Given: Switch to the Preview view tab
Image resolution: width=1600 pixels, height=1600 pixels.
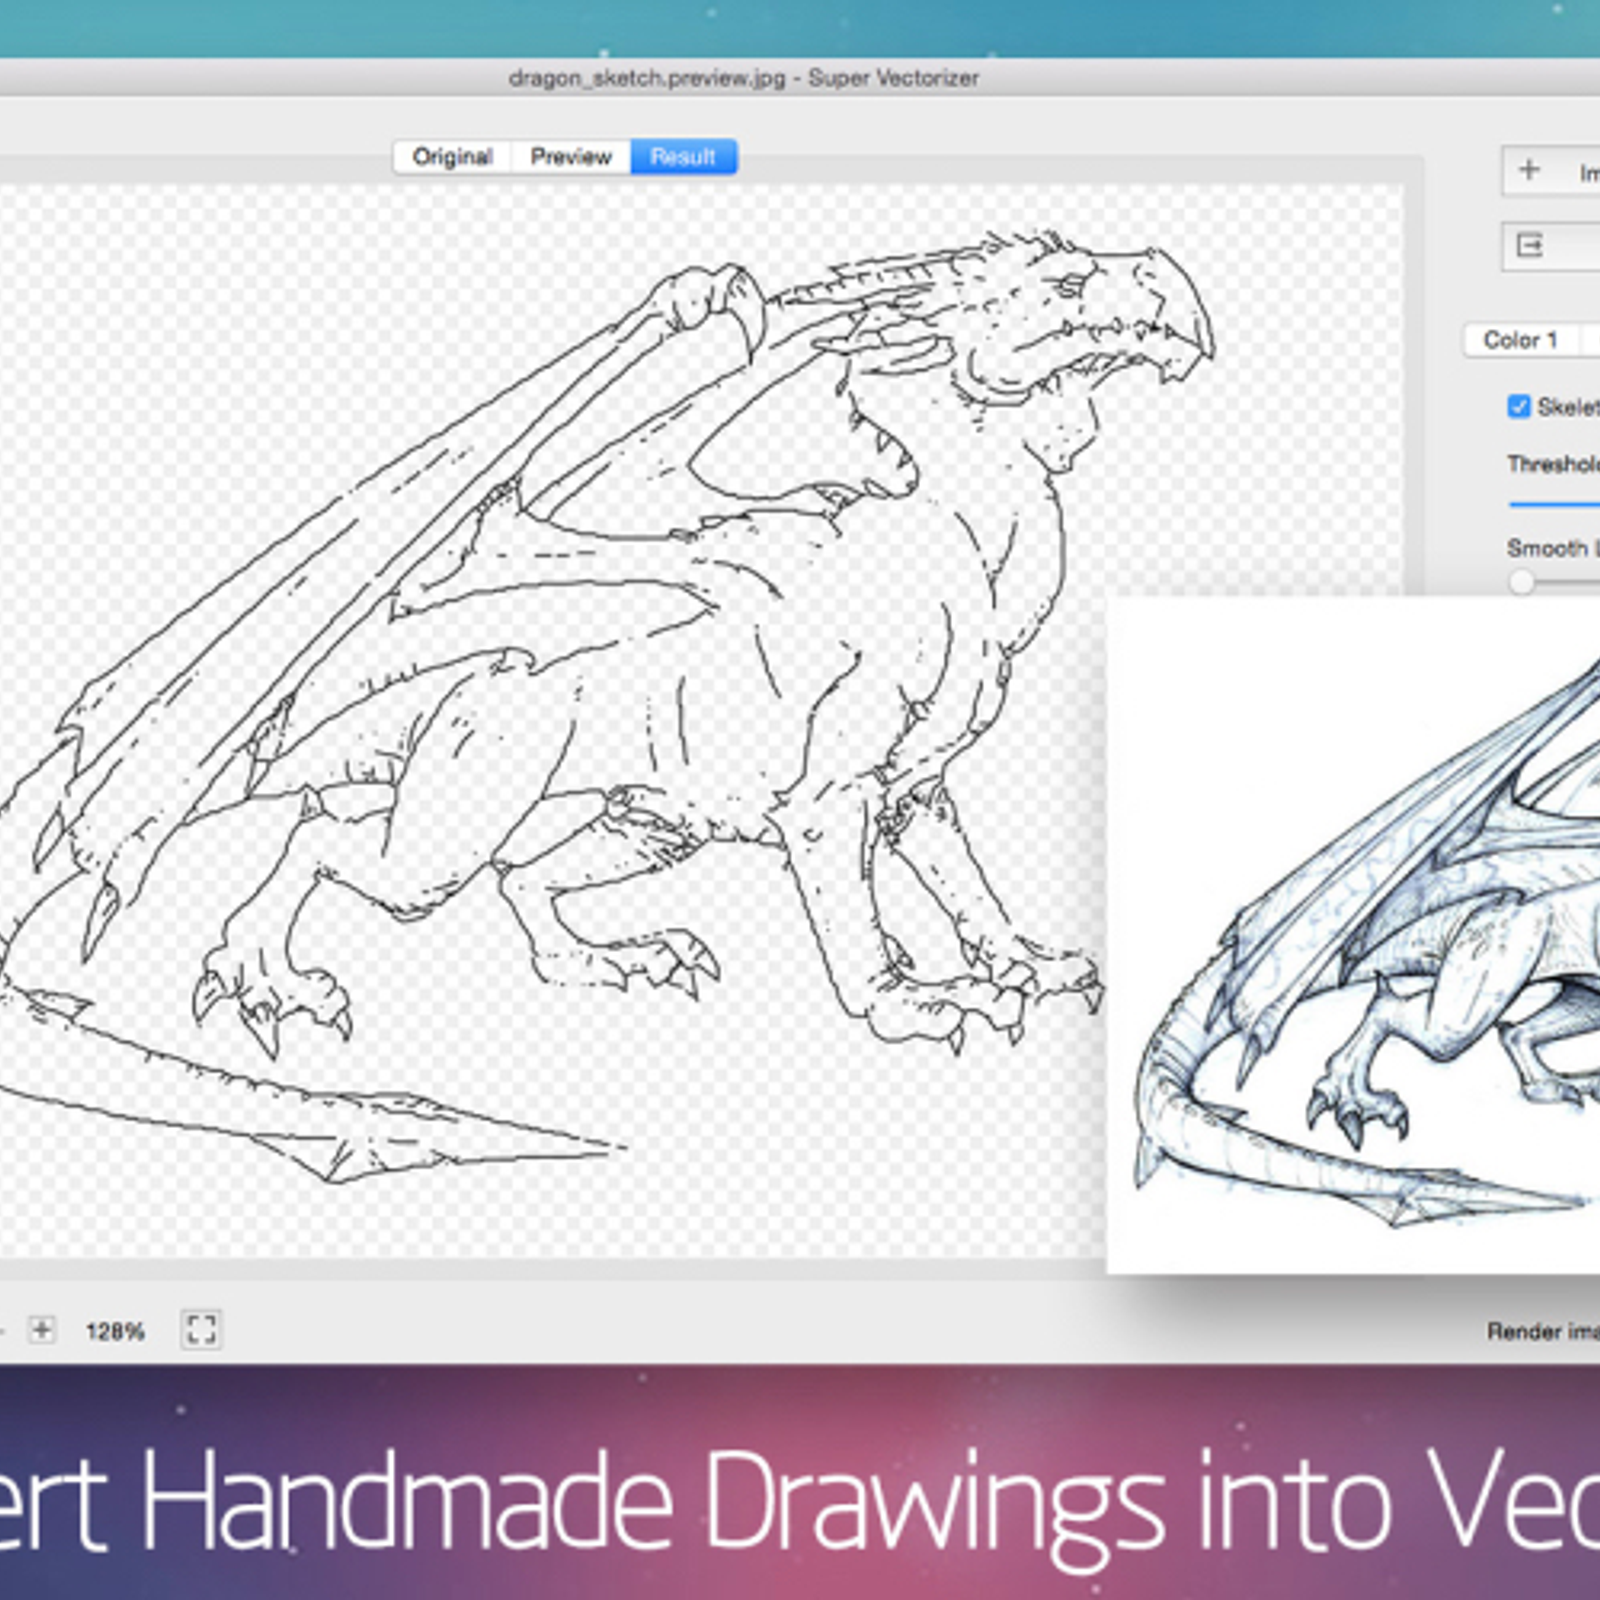Looking at the screenshot, I should click(x=570, y=157).
